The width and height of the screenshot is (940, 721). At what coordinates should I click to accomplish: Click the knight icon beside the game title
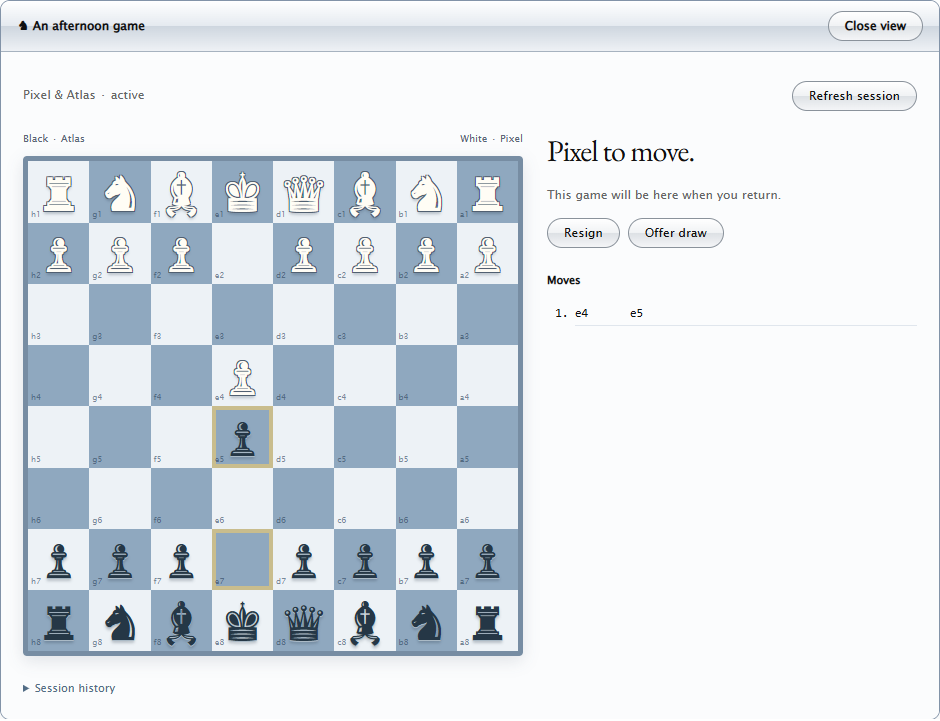click(x=23, y=26)
